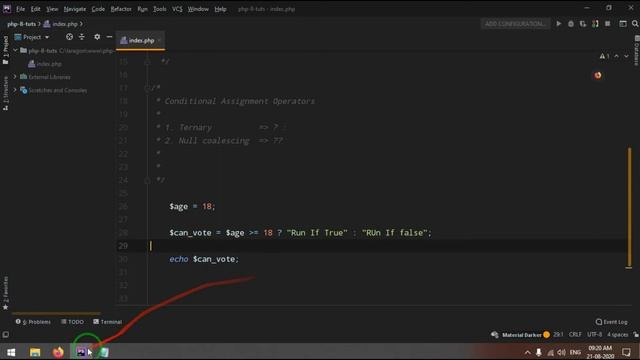Expand Scratches and Consoles node
The height and width of the screenshot is (360, 640).
(x=15, y=90)
